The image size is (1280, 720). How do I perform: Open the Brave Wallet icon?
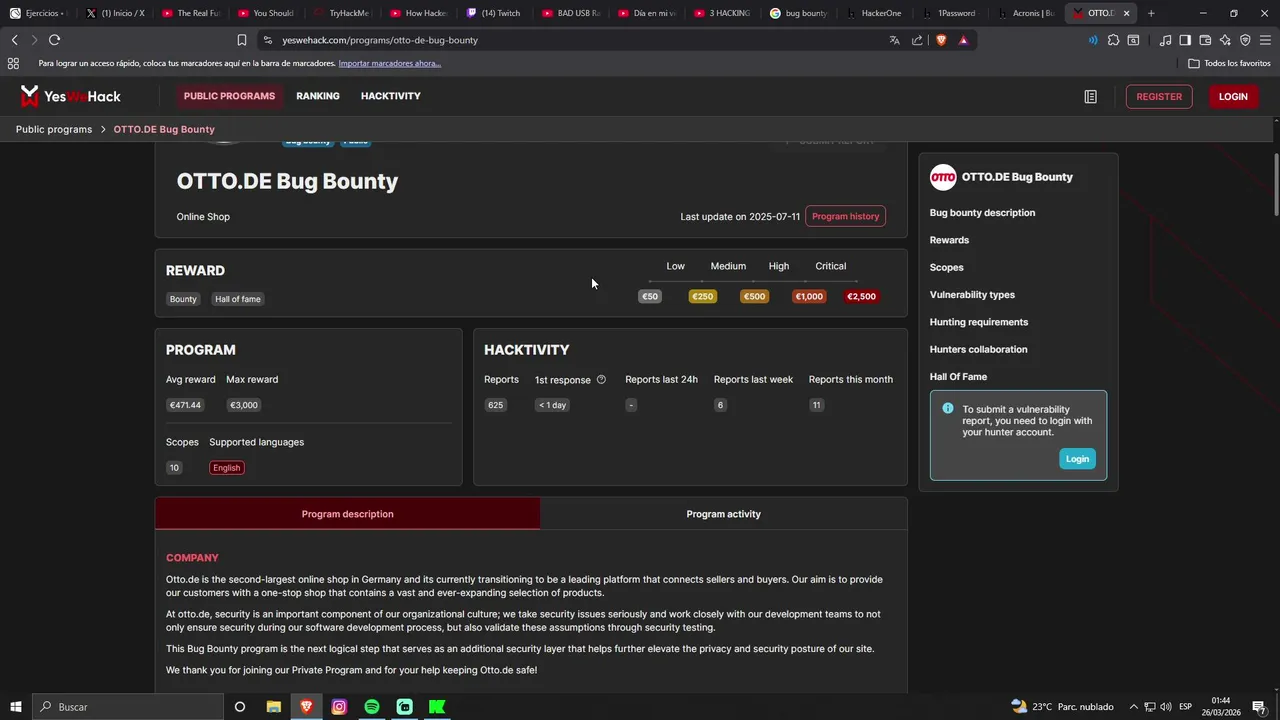(x=1205, y=40)
